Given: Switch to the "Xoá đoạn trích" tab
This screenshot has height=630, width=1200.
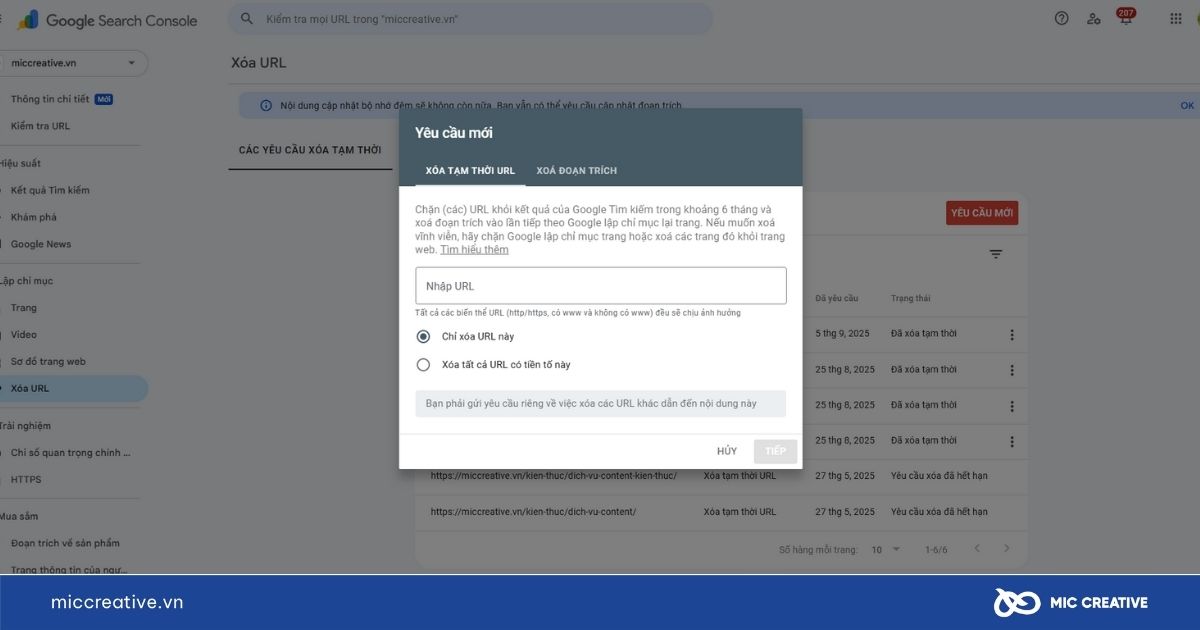Looking at the screenshot, I should click(576, 171).
